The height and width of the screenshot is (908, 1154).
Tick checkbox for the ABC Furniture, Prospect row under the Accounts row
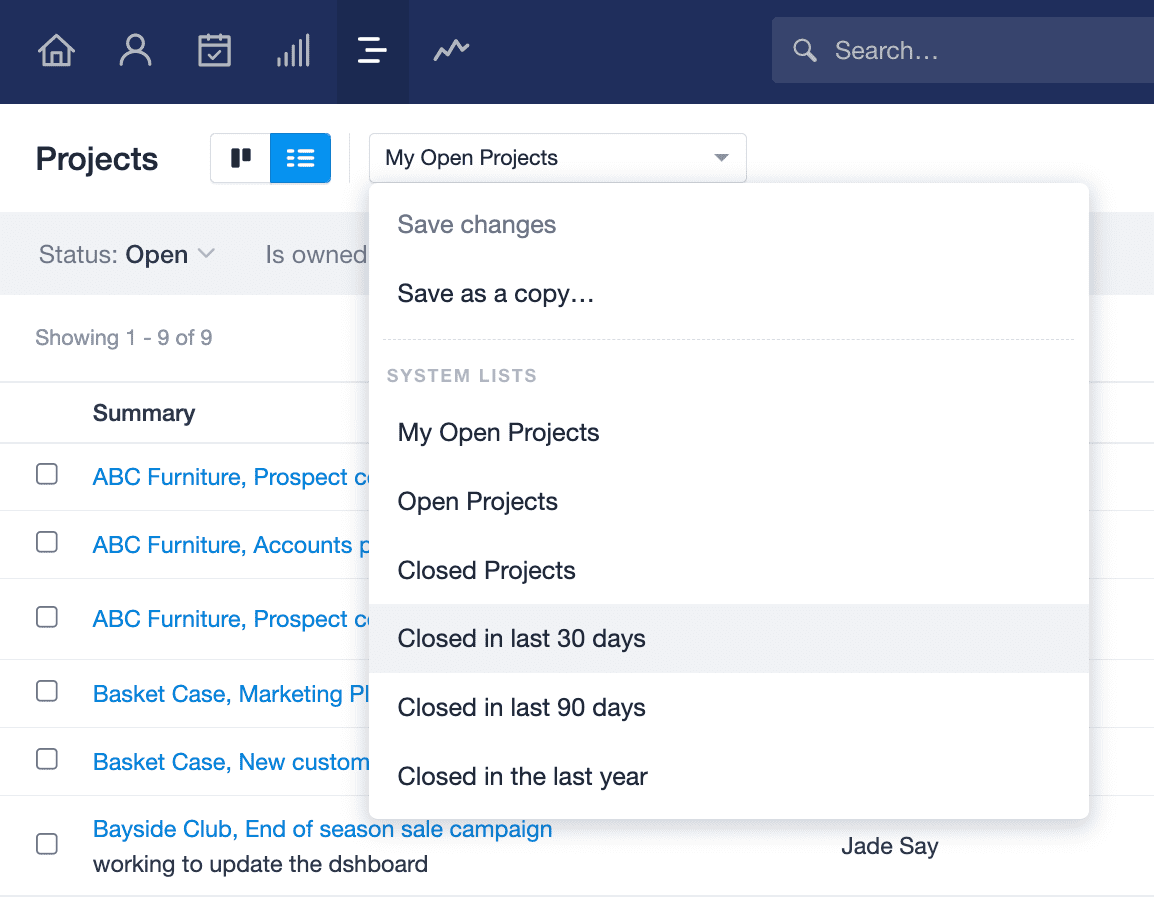47,617
